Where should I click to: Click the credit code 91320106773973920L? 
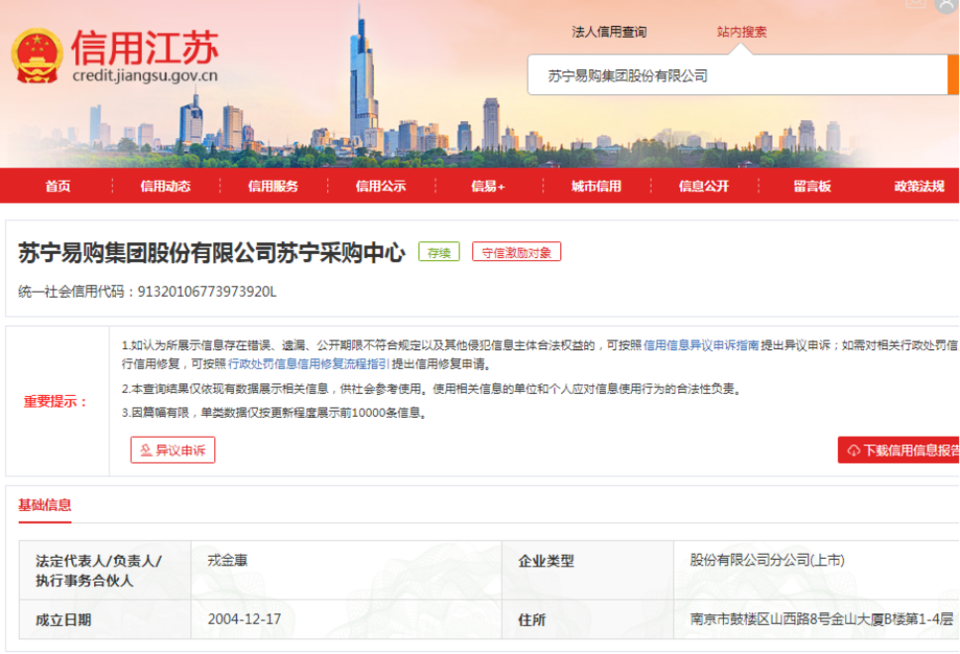(207, 292)
